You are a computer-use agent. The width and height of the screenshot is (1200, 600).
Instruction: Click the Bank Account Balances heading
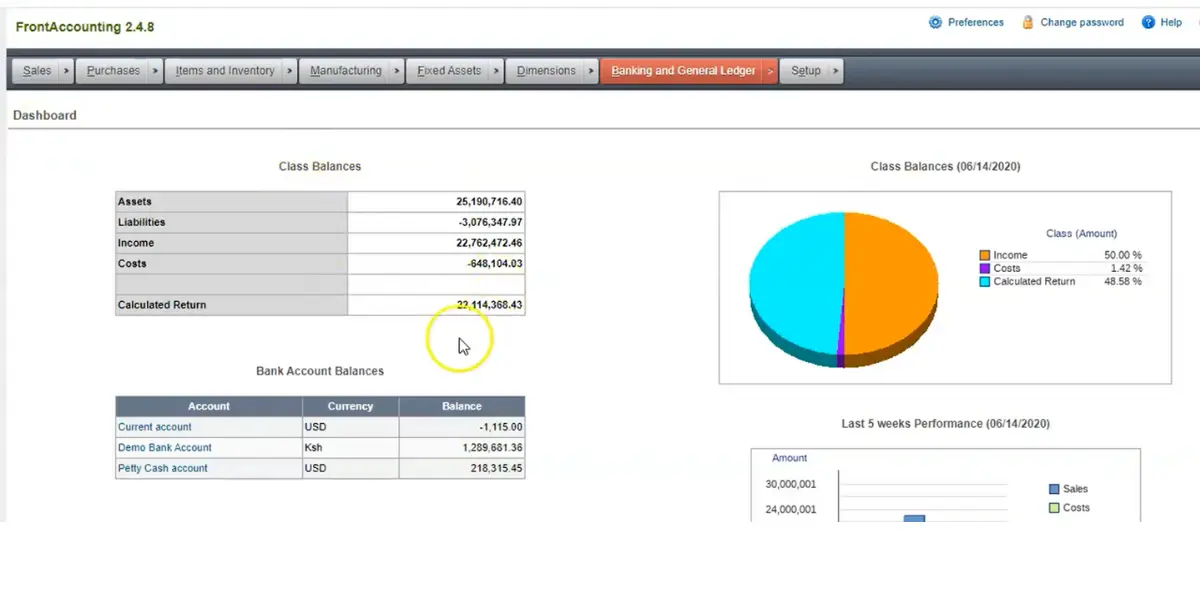click(320, 371)
